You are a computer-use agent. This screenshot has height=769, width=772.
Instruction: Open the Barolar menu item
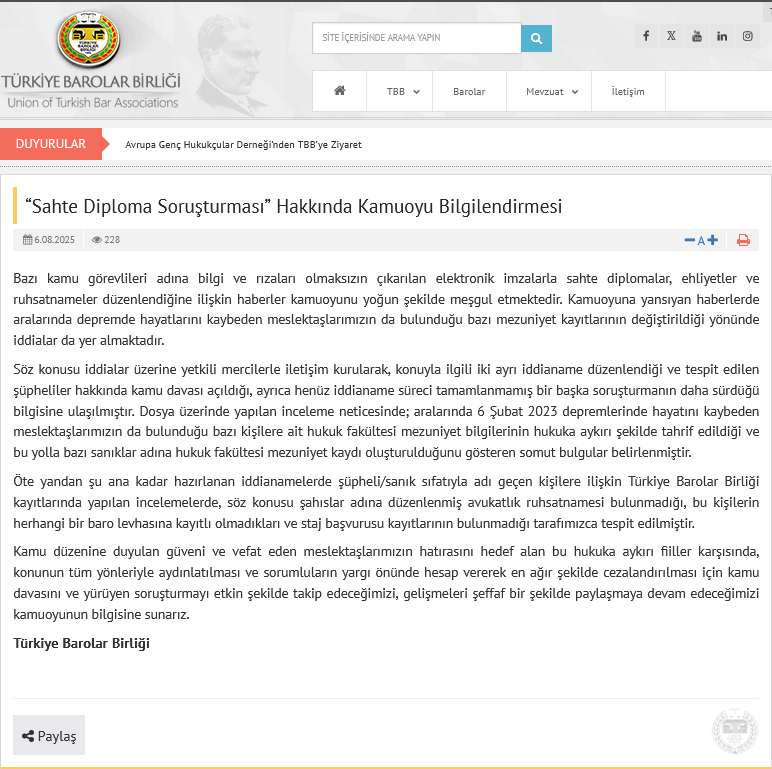click(x=469, y=92)
